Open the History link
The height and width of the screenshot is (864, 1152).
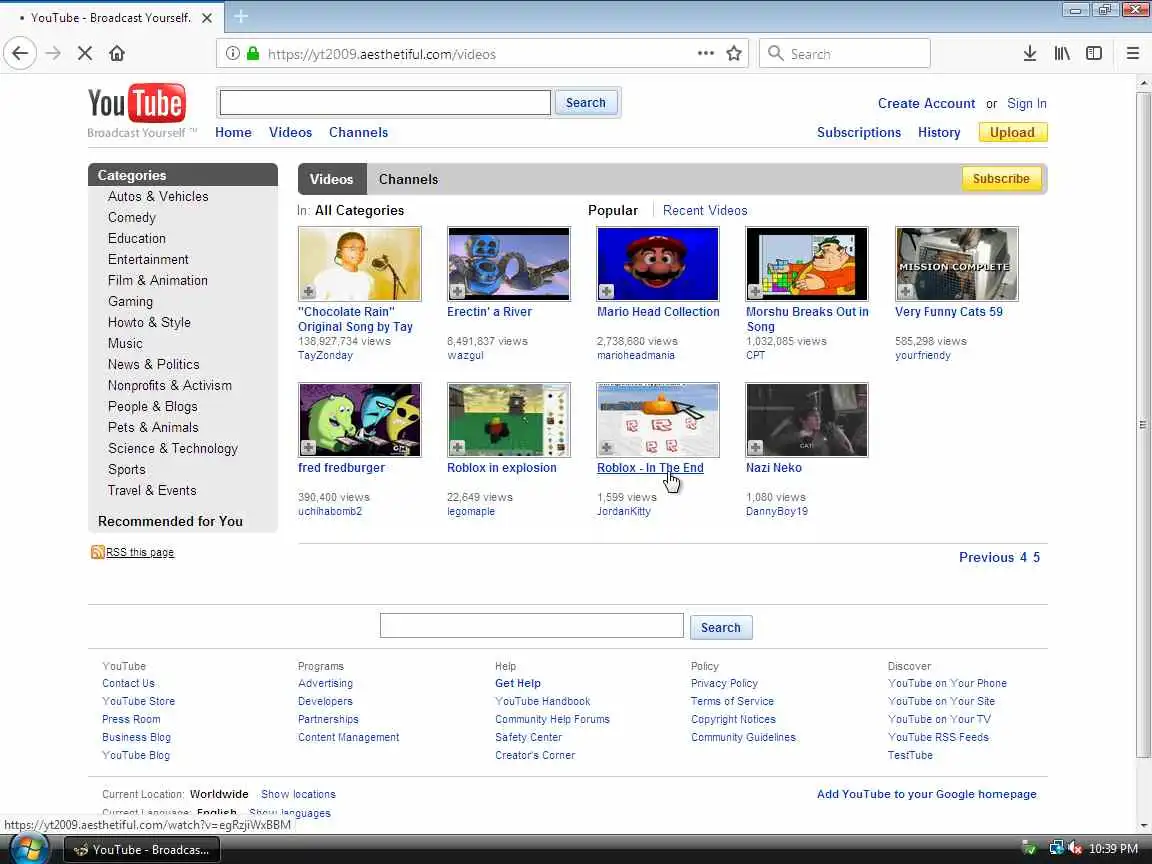click(938, 132)
